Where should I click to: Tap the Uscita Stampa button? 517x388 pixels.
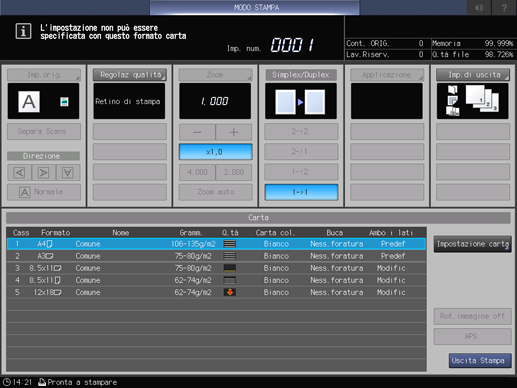[x=480, y=361]
